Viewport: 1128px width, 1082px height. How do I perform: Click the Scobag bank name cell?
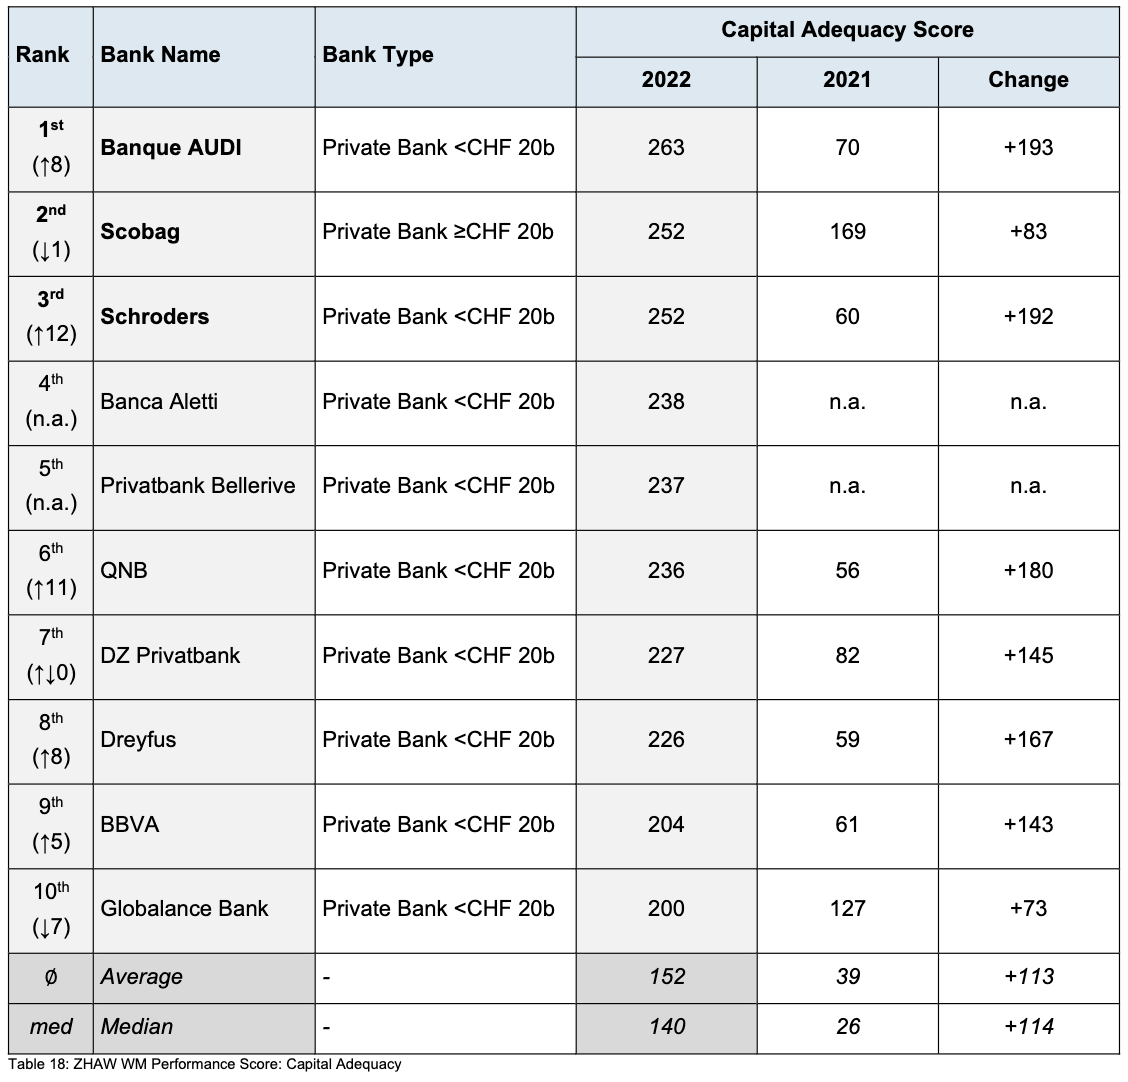click(141, 232)
